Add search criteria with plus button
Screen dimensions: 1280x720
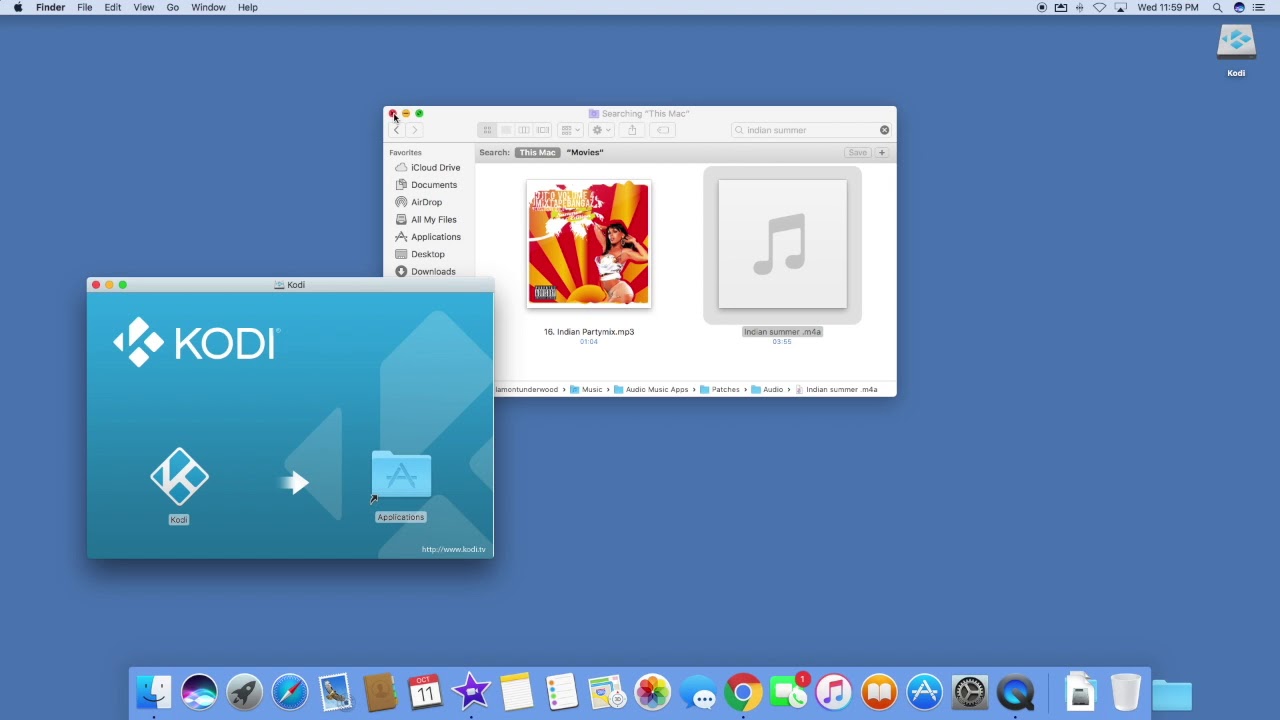click(x=882, y=152)
